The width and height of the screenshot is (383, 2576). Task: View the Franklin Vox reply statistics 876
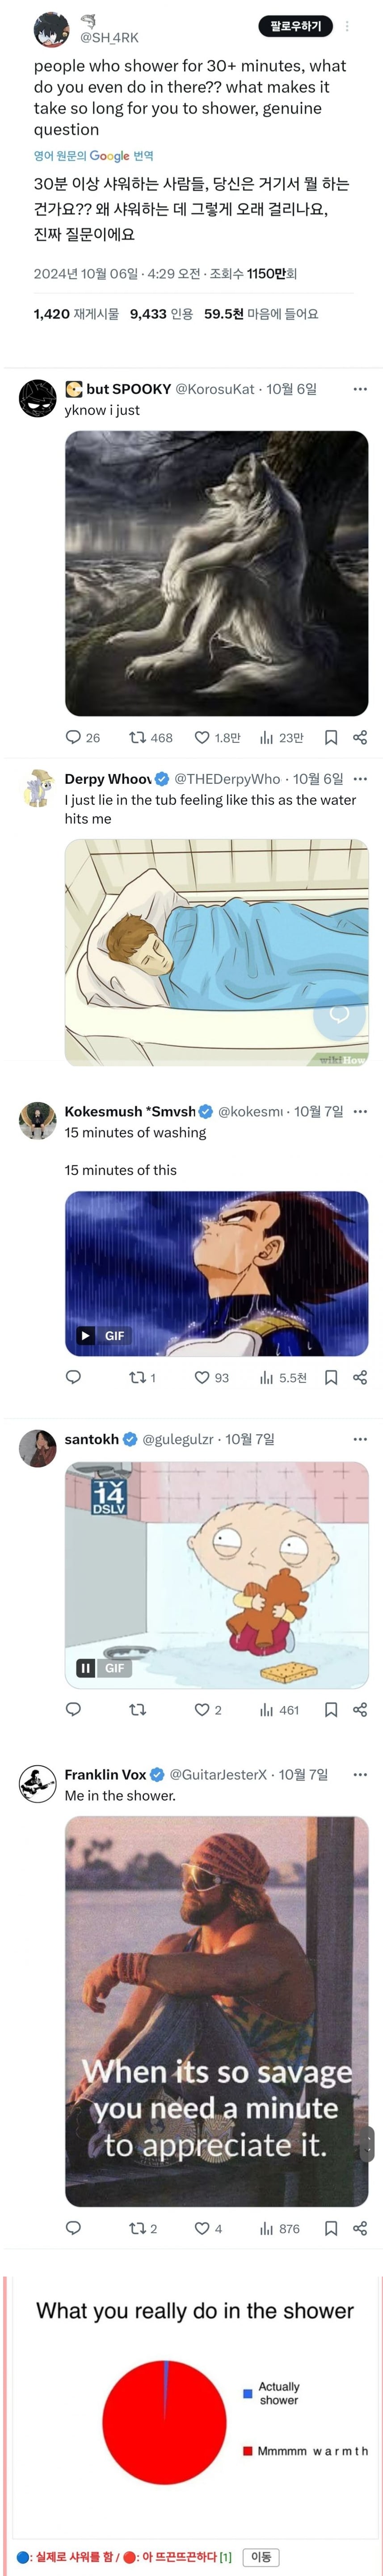(x=280, y=2228)
